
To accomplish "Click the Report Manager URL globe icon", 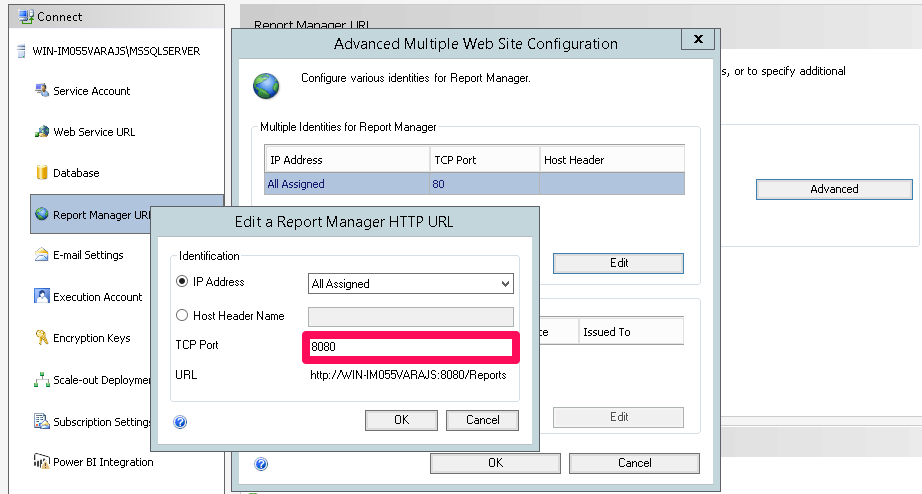I will tap(41, 214).
